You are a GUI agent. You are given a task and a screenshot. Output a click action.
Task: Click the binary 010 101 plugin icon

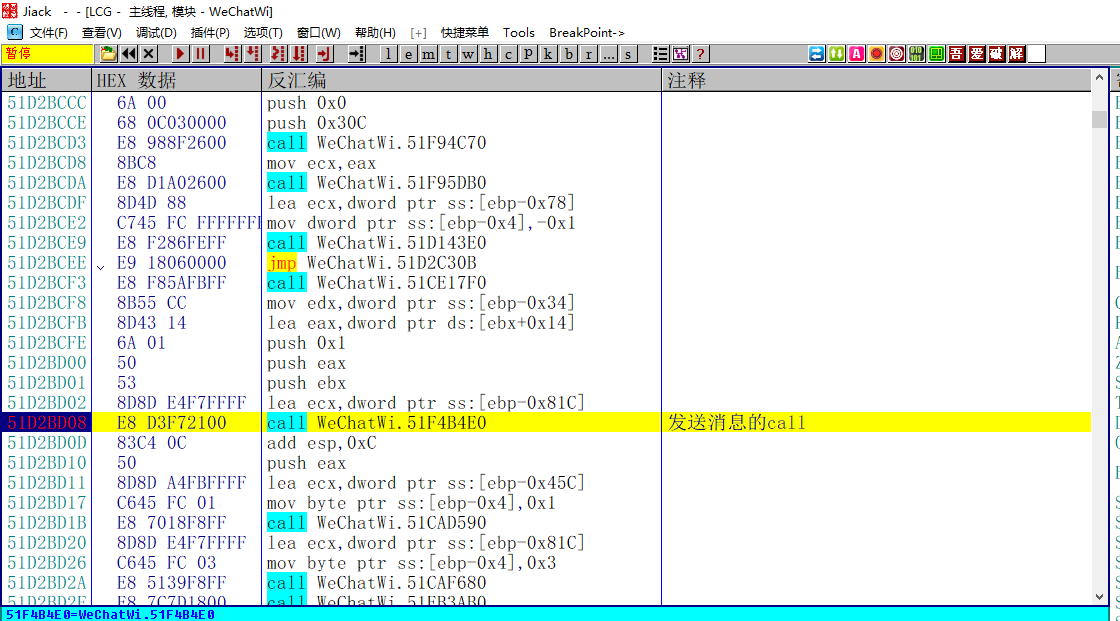point(916,54)
